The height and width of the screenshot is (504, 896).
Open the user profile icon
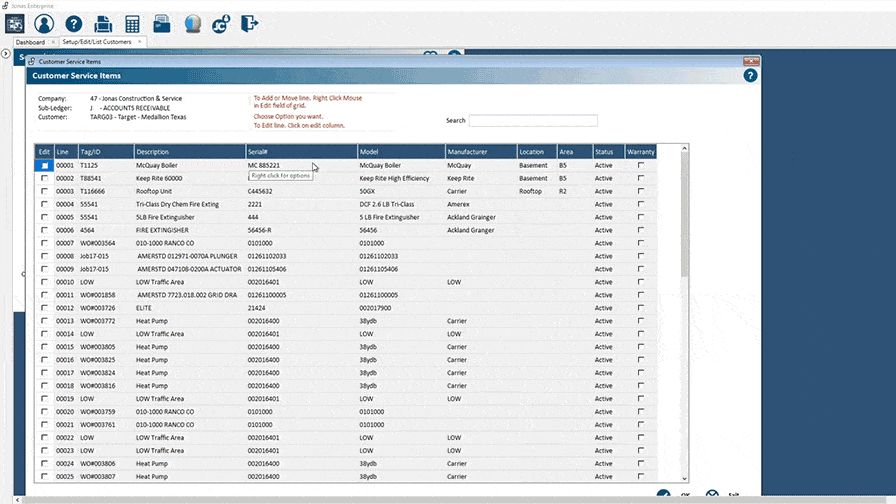[44, 24]
